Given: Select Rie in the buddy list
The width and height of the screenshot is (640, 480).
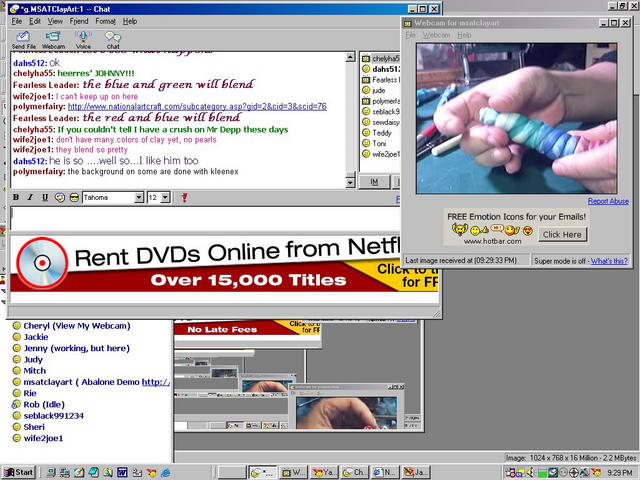Looking at the screenshot, I should tap(24, 393).
